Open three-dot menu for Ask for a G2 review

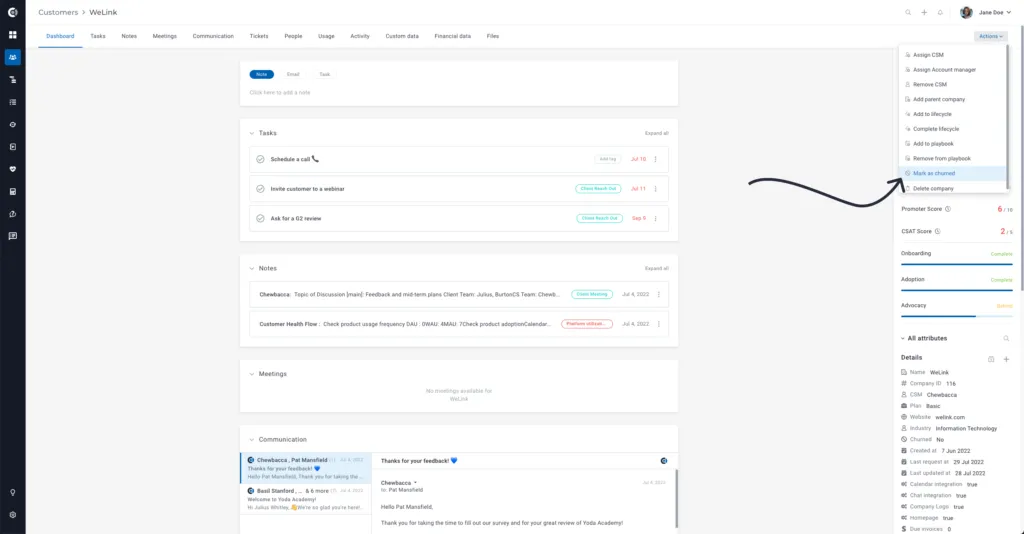click(x=656, y=219)
